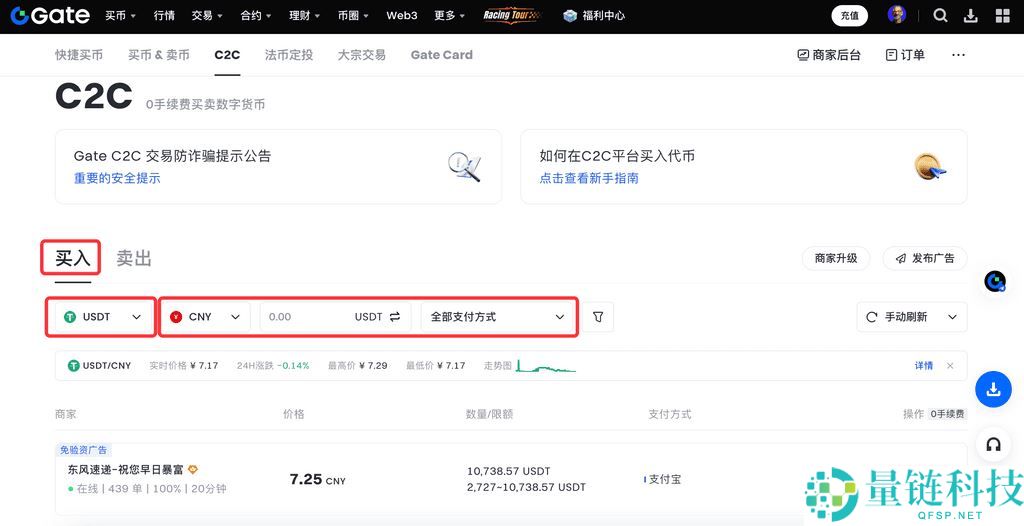Open the three-dots more options menu
This screenshot has width=1024, height=526.
coord(958,55)
